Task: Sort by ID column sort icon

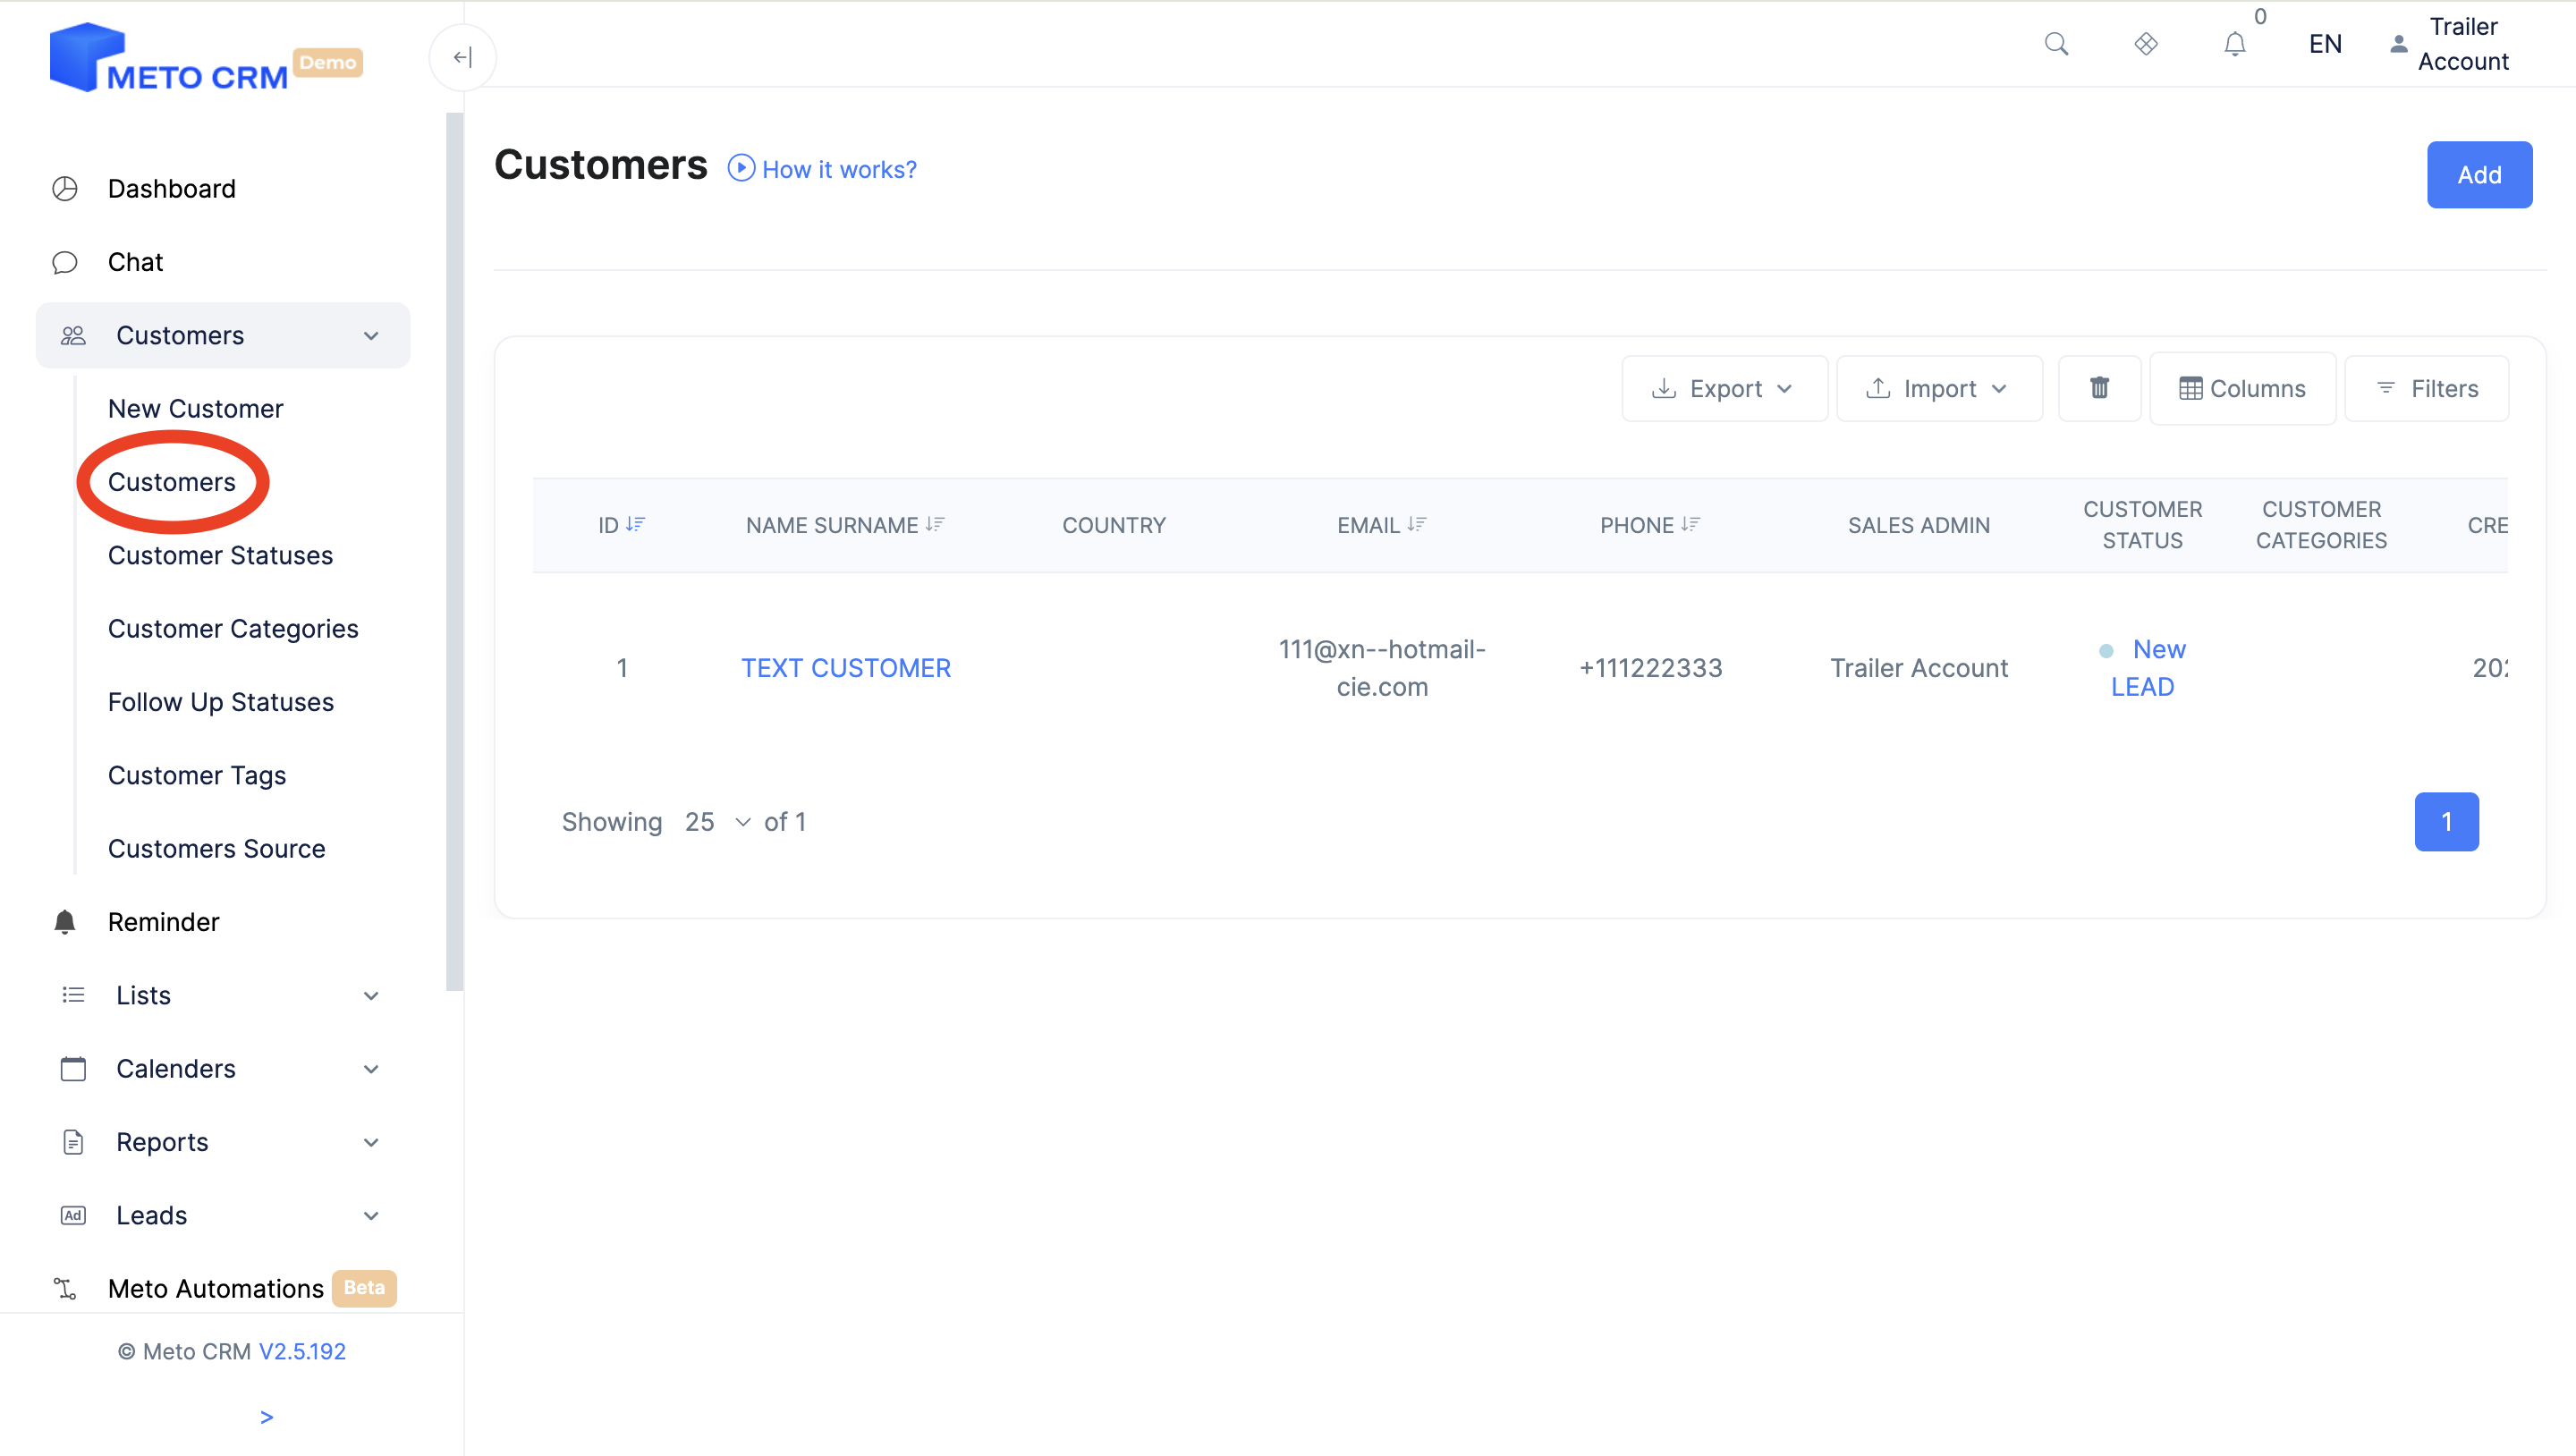Action: tap(636, 524)
